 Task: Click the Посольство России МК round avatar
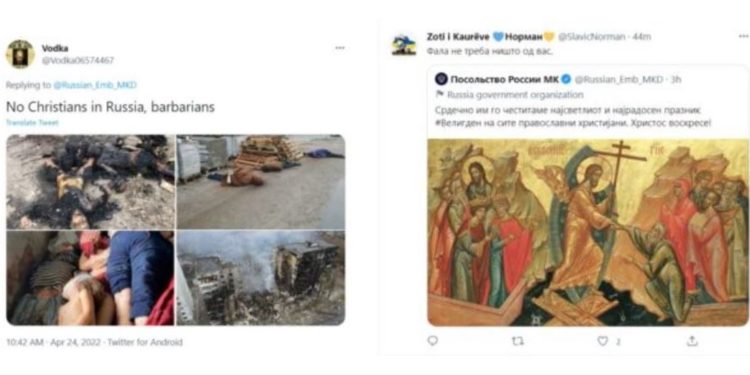pyautogui.click(x=441, y=79)
